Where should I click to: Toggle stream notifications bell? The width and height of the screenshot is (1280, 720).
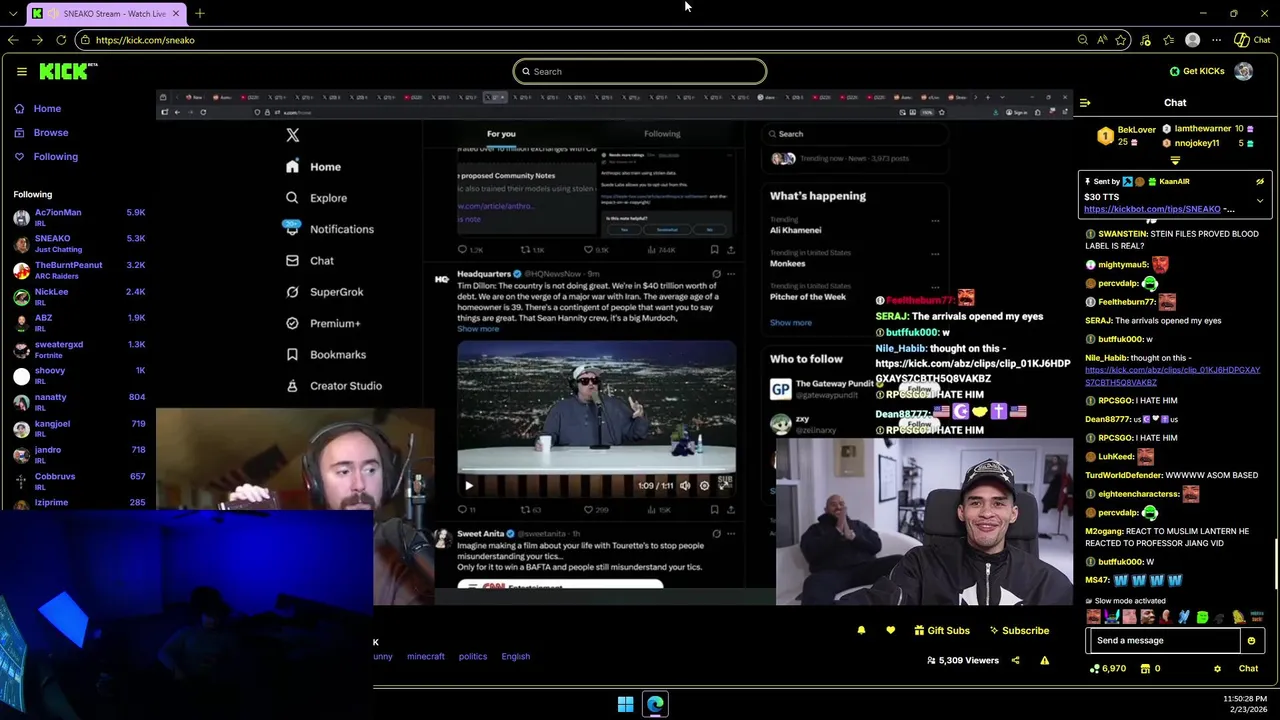(x=861, y=631)
